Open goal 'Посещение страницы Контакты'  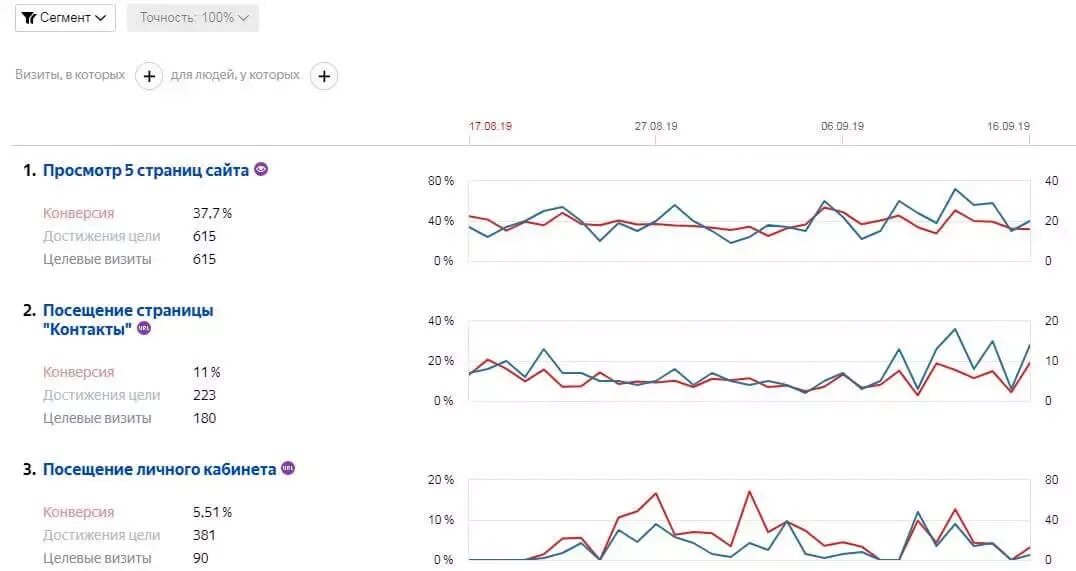(x=128, y=320)
